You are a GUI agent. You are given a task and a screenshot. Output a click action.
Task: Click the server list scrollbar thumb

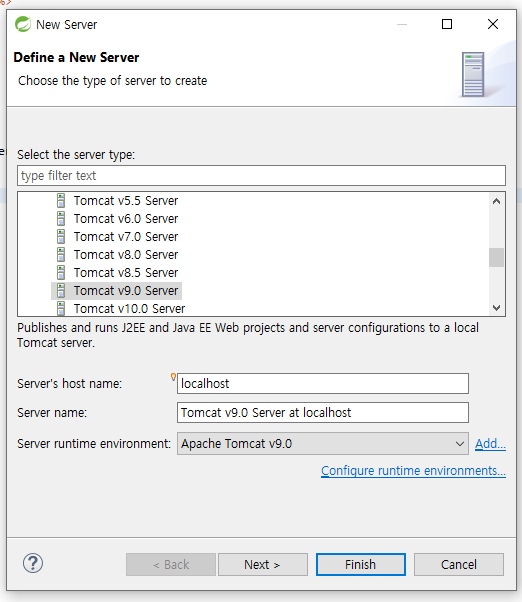pos(496,257)
